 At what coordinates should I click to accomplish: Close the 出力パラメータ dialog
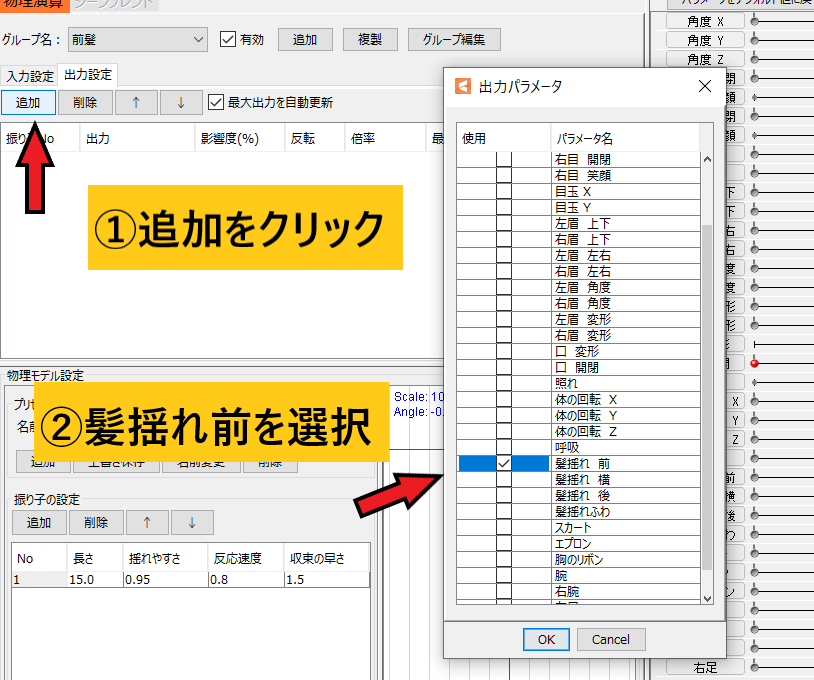click(x=704, y=86)
